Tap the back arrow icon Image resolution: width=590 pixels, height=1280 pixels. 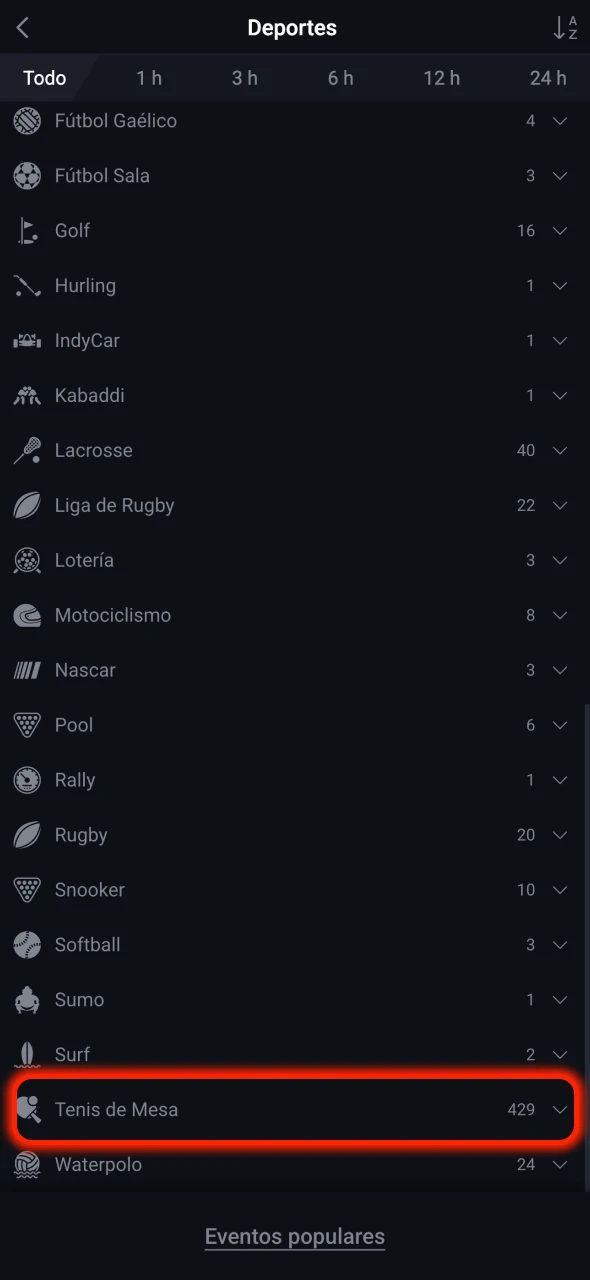(23, 28)
